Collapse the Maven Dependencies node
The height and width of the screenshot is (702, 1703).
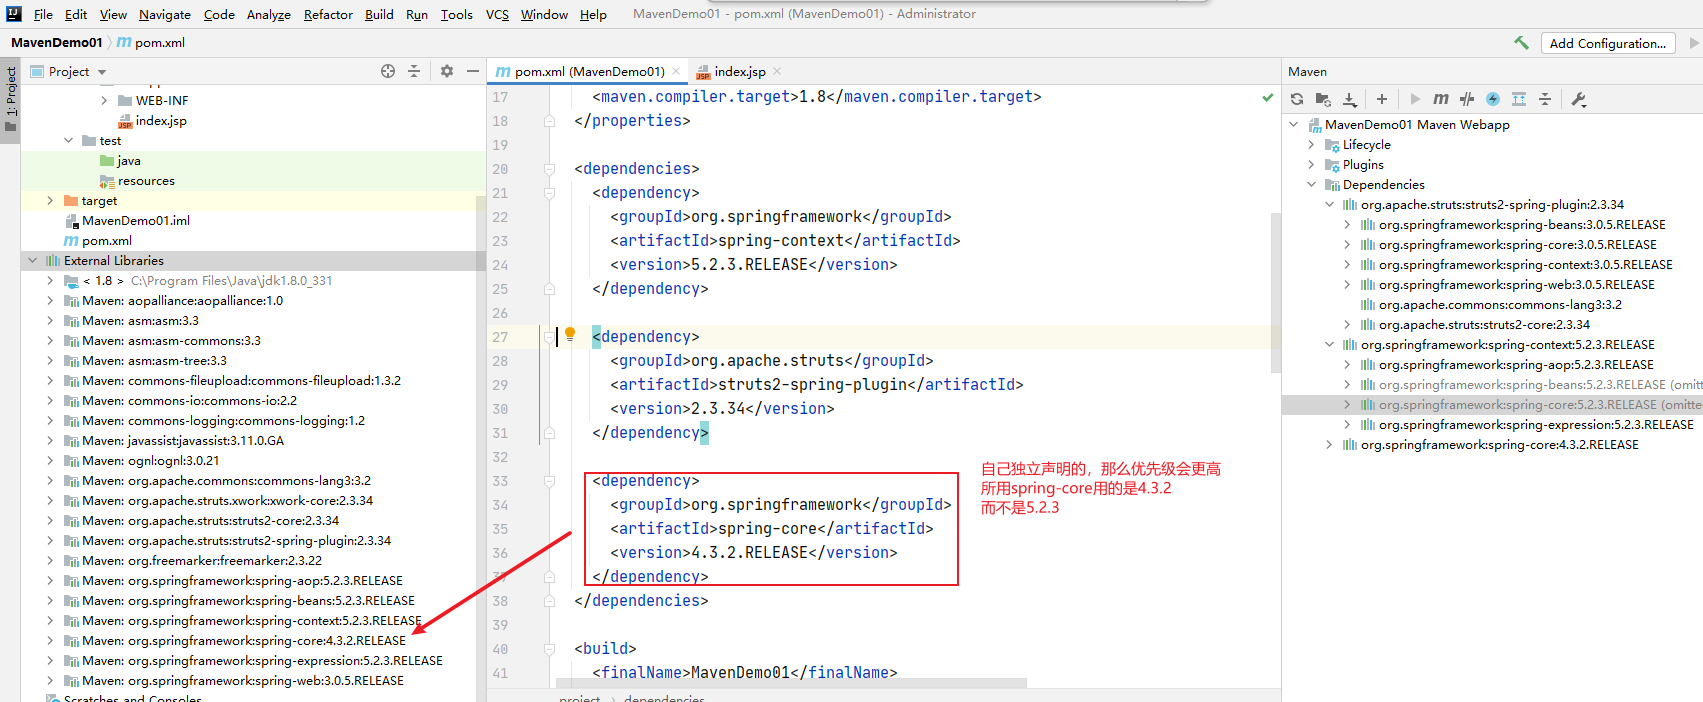tap(1311, 184)
